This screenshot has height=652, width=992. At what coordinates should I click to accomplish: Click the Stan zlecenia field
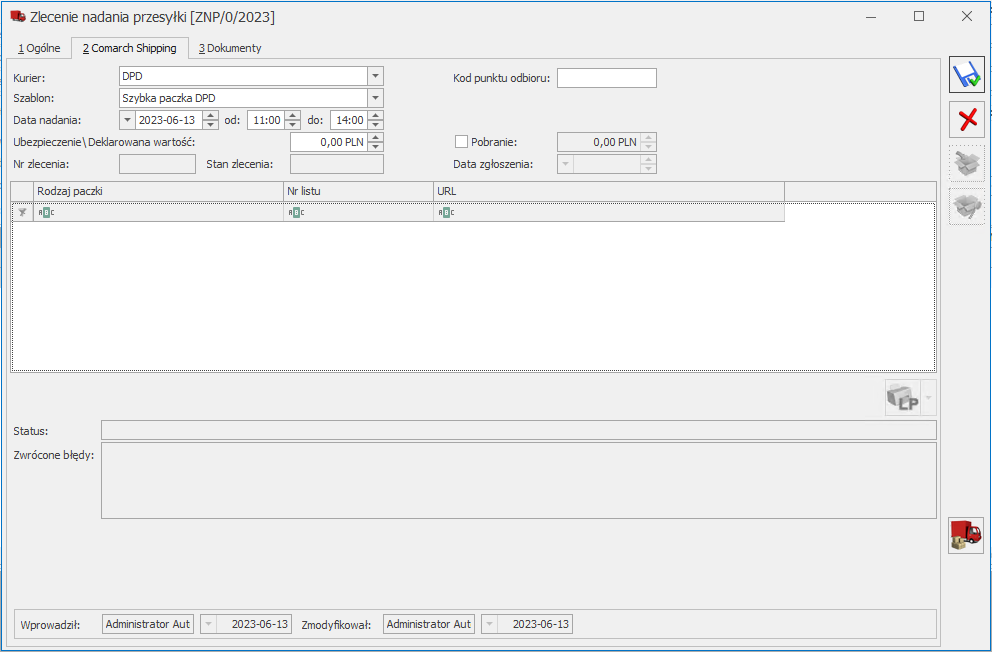pyautogui.click(x=337, y=164)
